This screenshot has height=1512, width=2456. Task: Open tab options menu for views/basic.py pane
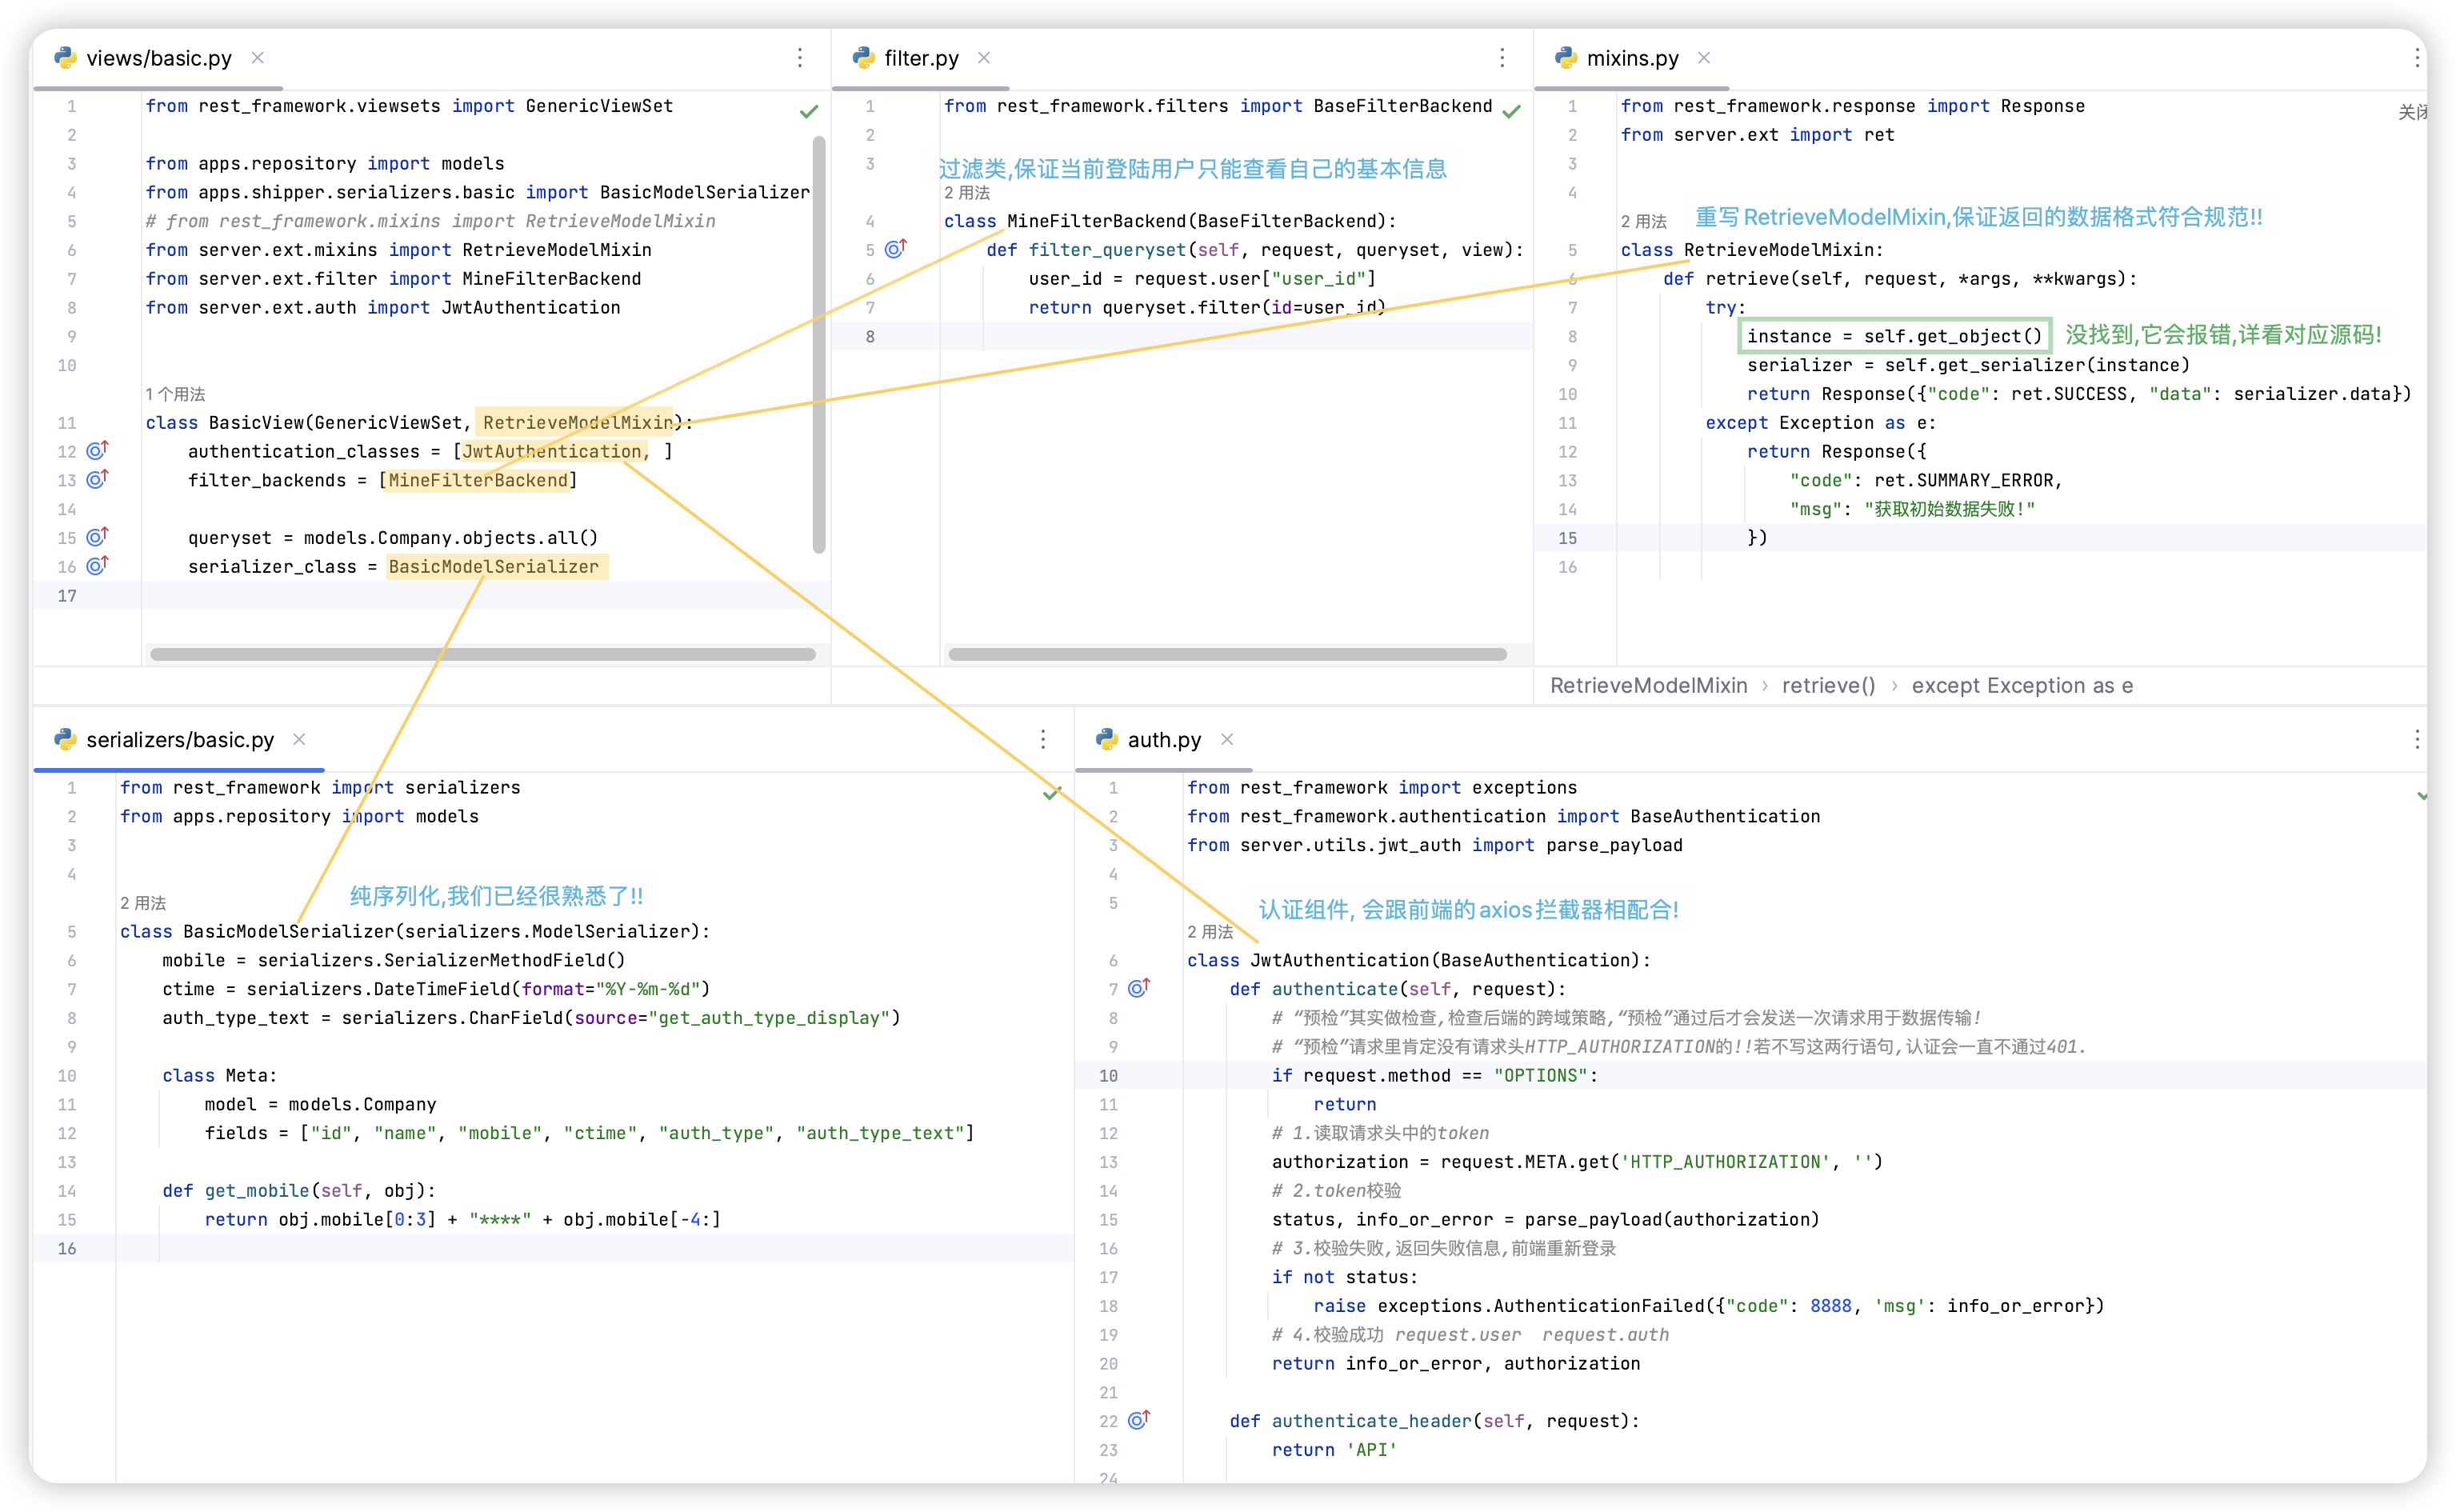pos(799,58)
